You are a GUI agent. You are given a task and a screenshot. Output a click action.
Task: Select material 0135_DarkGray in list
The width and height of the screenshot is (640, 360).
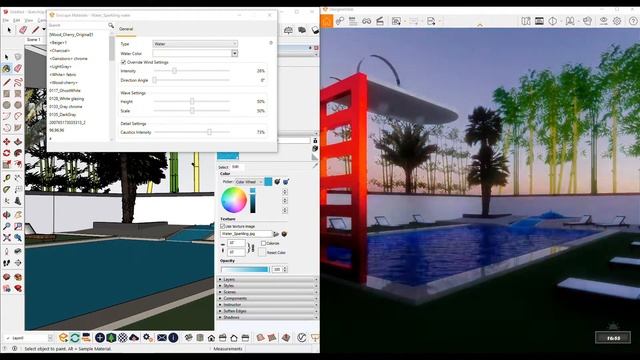click(x=63, y=115)
